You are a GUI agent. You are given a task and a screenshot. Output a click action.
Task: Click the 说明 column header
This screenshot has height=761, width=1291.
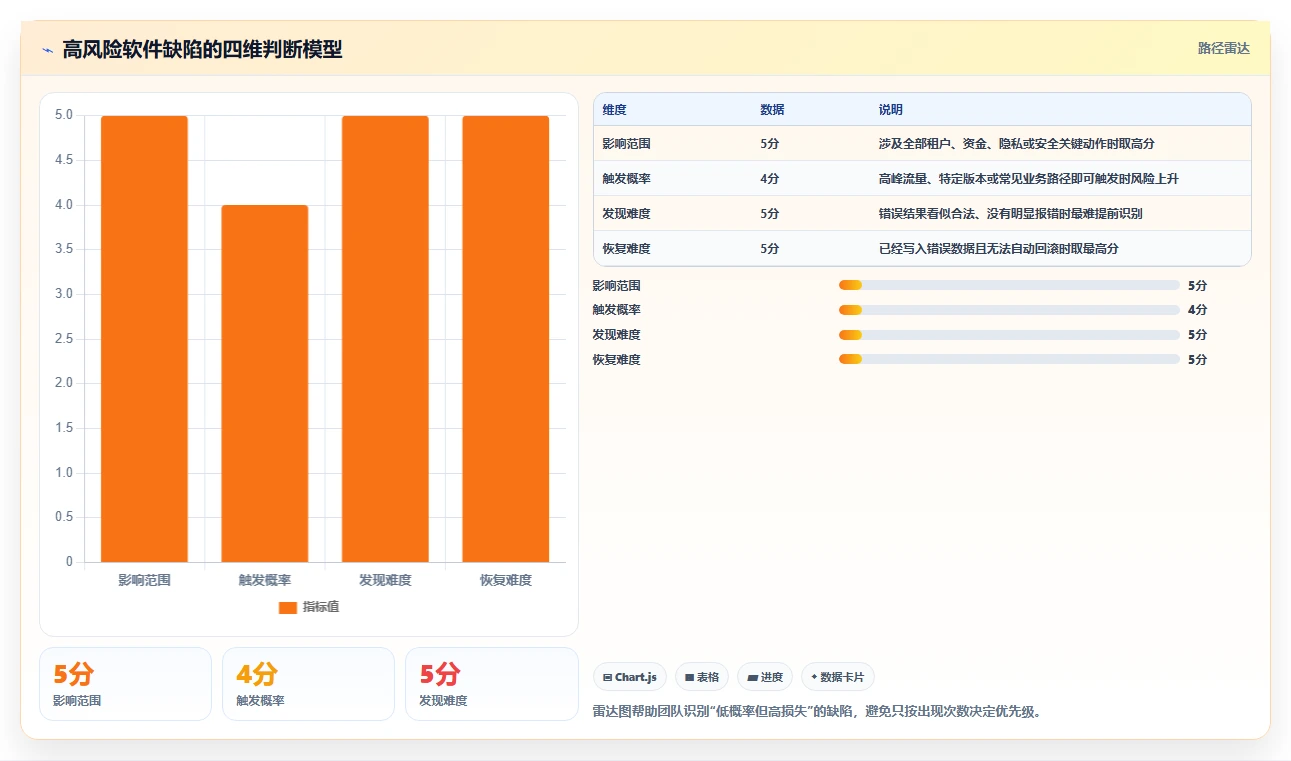[x=891, y=109]
